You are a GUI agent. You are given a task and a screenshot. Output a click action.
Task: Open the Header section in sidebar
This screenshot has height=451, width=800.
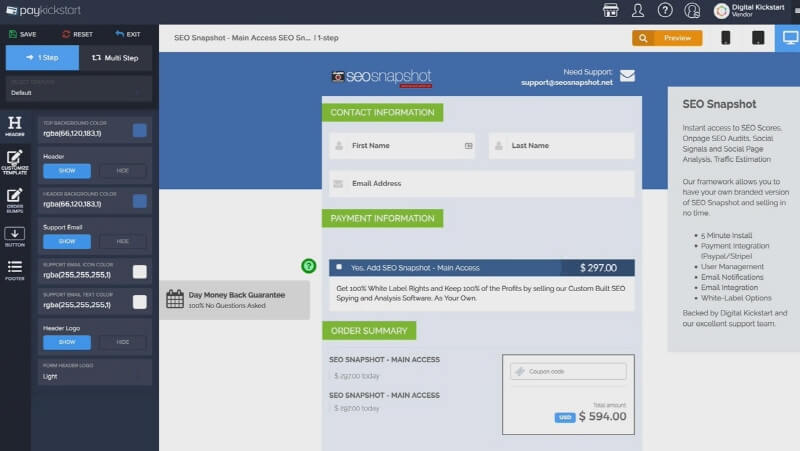[x=15, y=126]
